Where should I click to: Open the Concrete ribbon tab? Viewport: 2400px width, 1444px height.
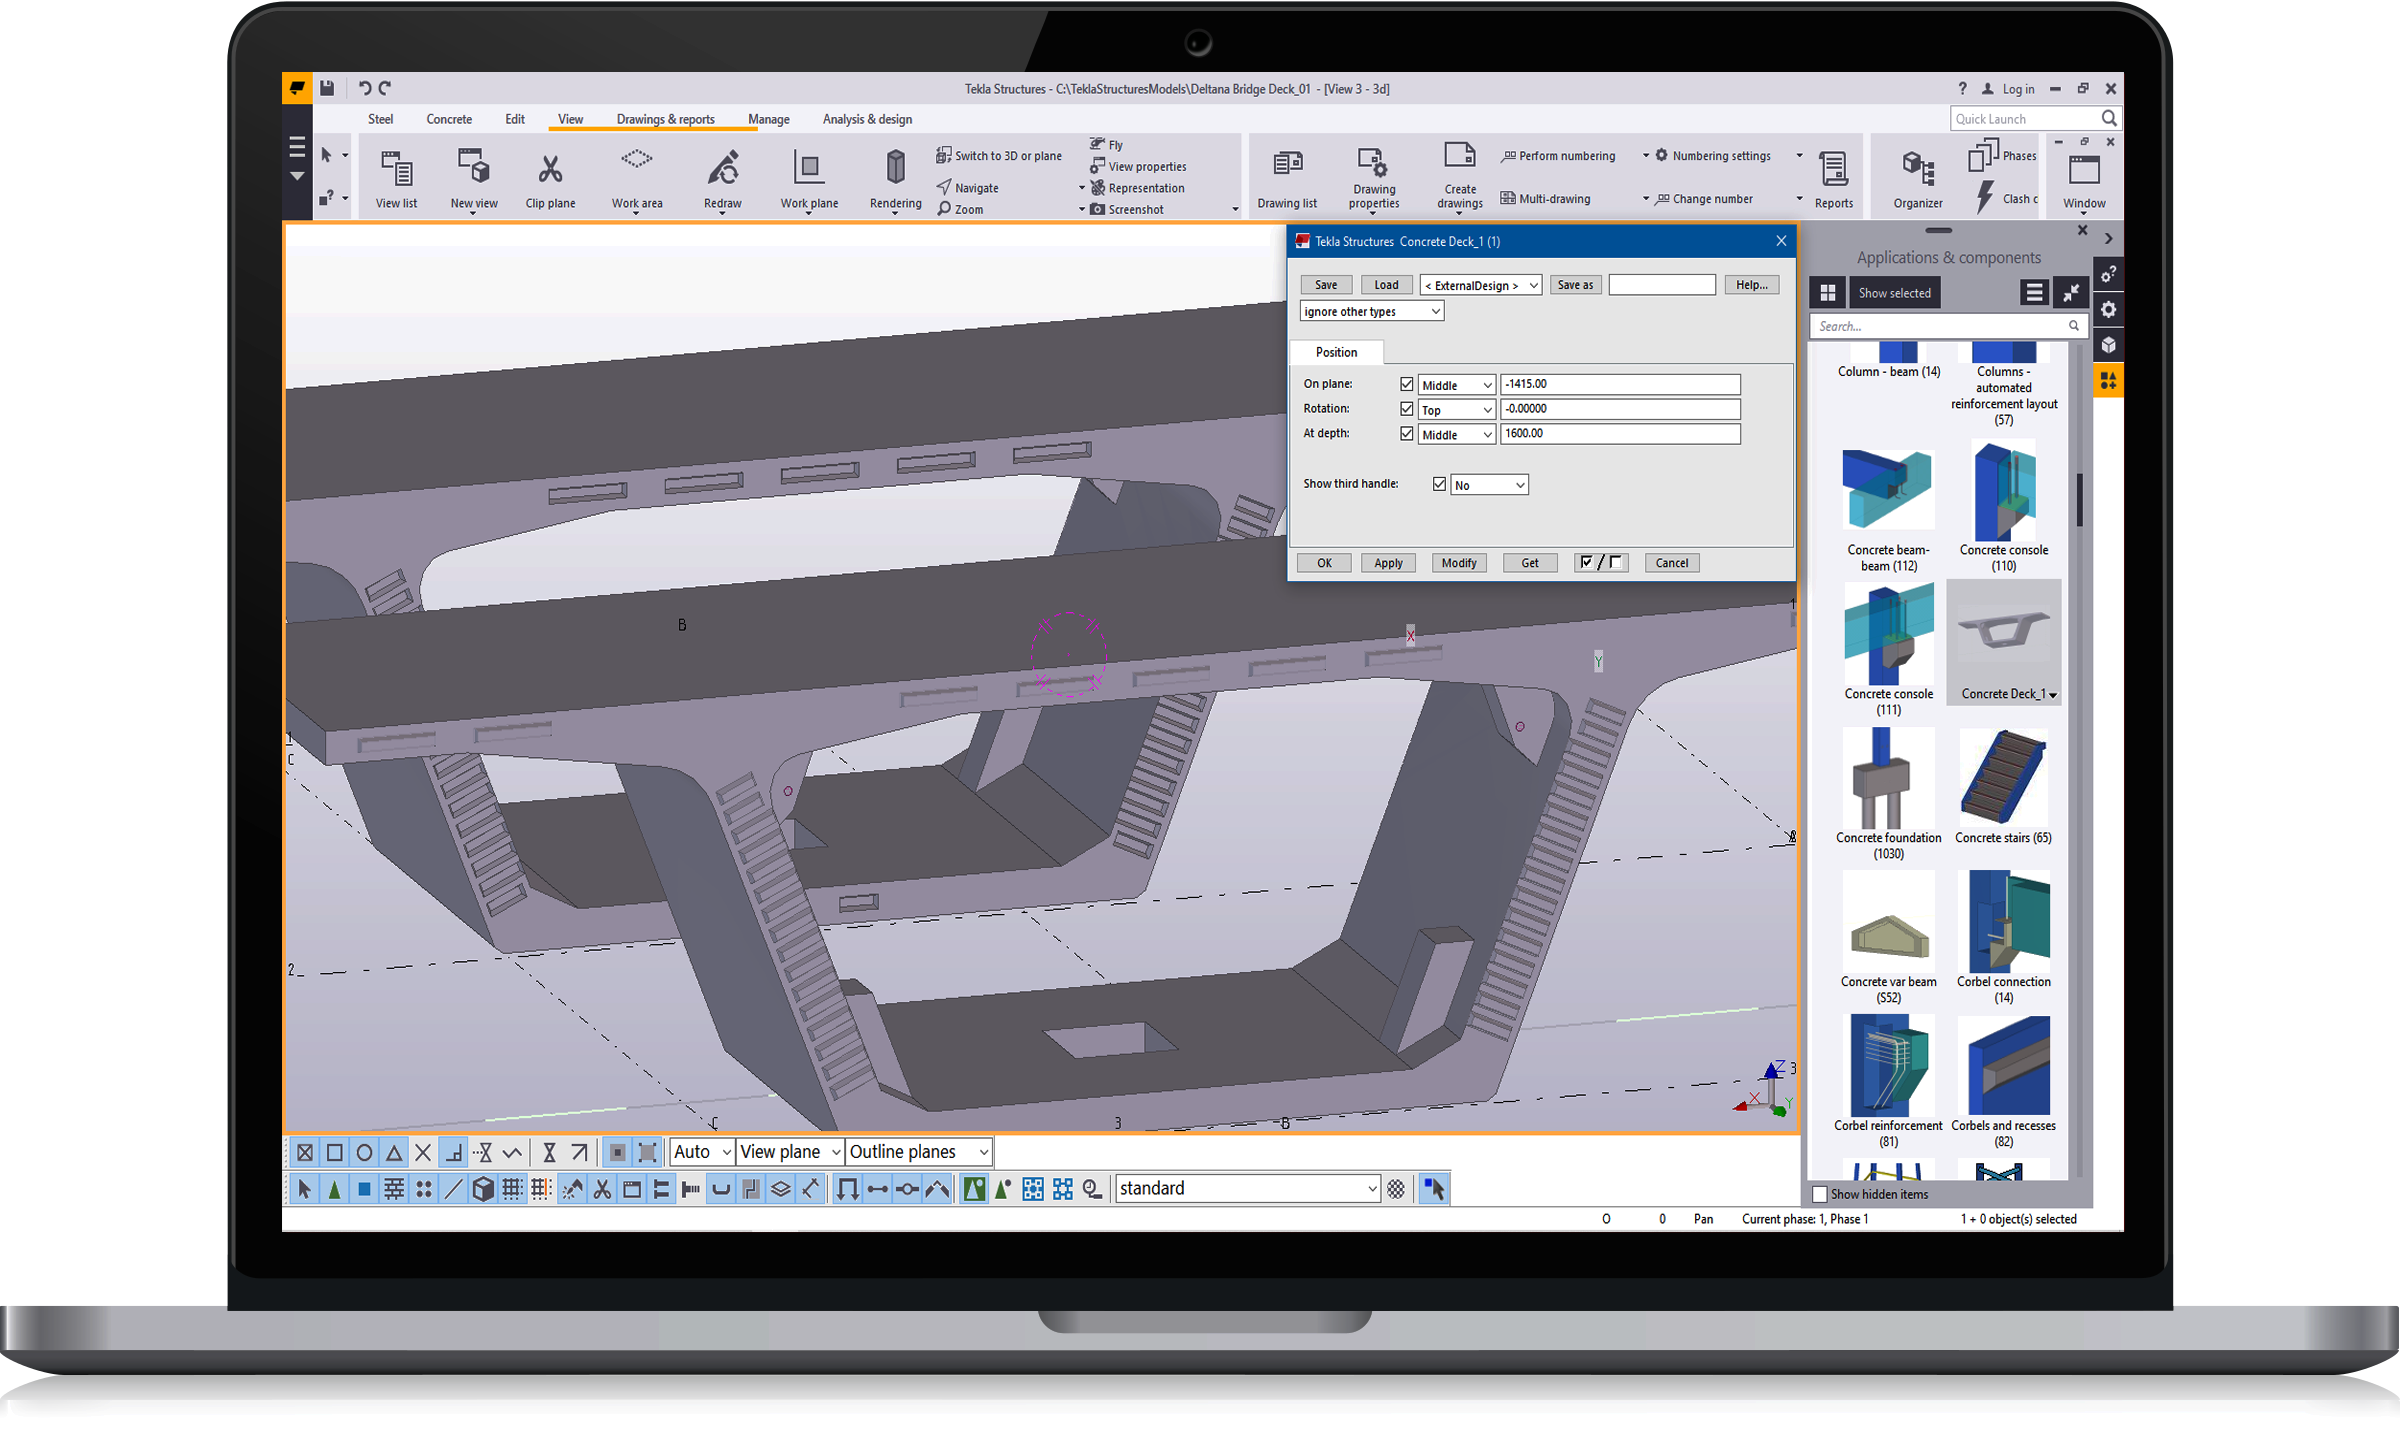(x=449, y=119)
